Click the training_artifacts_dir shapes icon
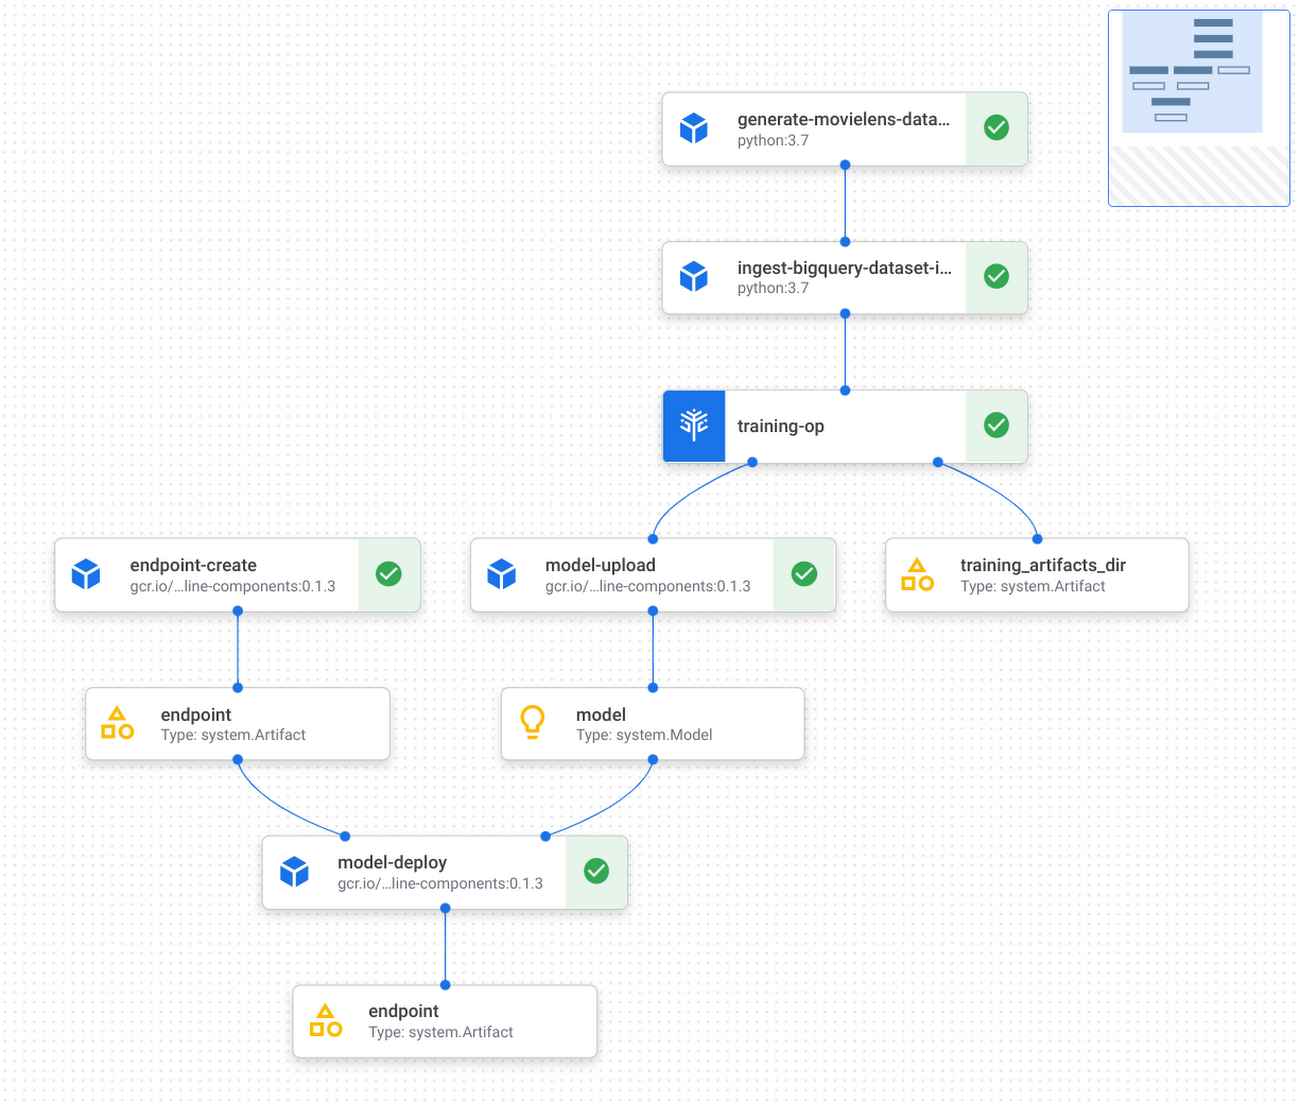 (x=917, y=575)
